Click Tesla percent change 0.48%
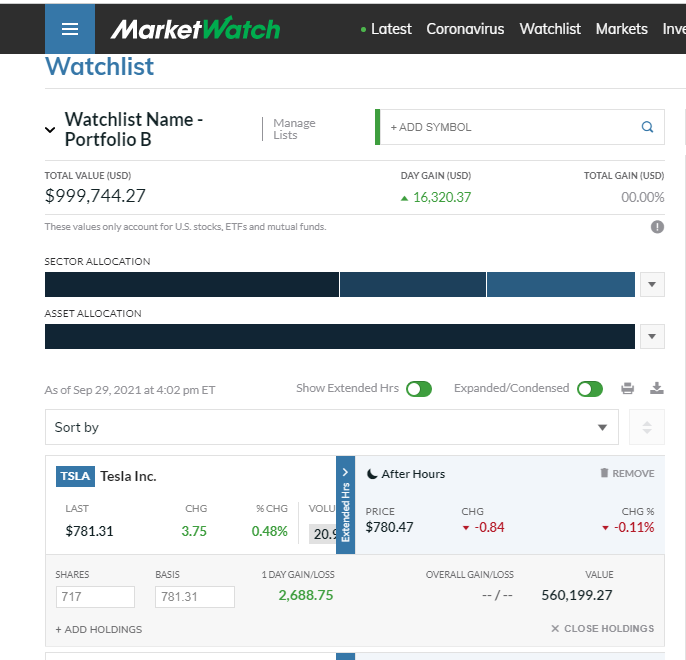This screenshot has width=686, height=660. [x=270, y=531]
